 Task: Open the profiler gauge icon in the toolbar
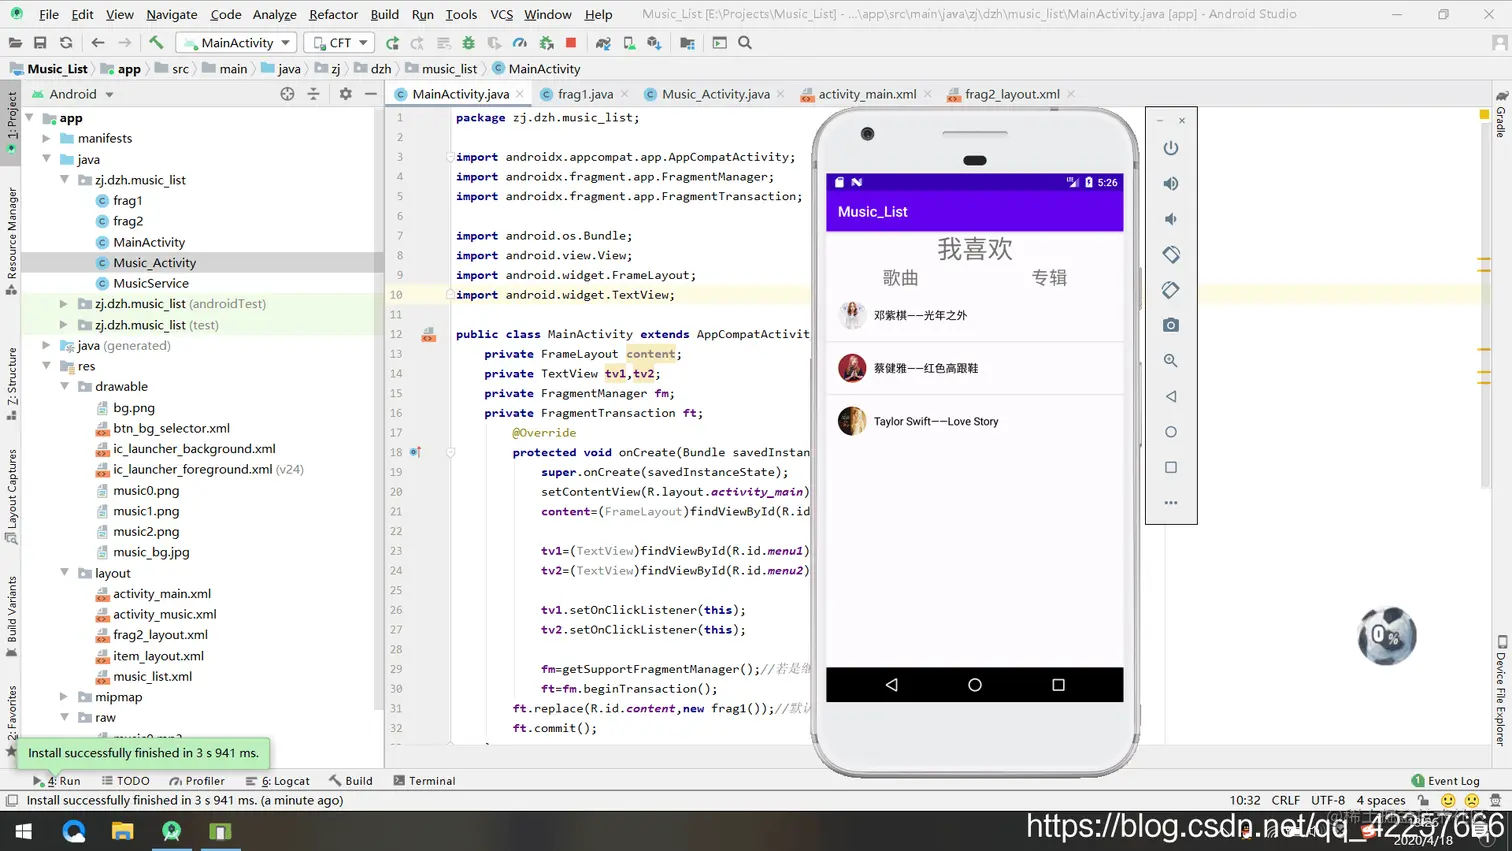pos(520,43)
